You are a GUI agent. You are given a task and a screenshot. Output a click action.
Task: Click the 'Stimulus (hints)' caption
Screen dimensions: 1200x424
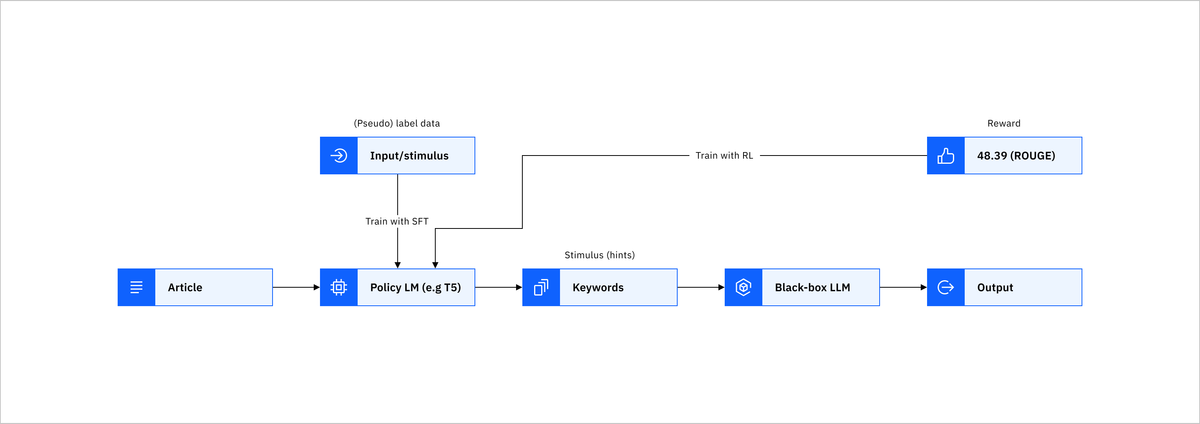tap(600, 255)
